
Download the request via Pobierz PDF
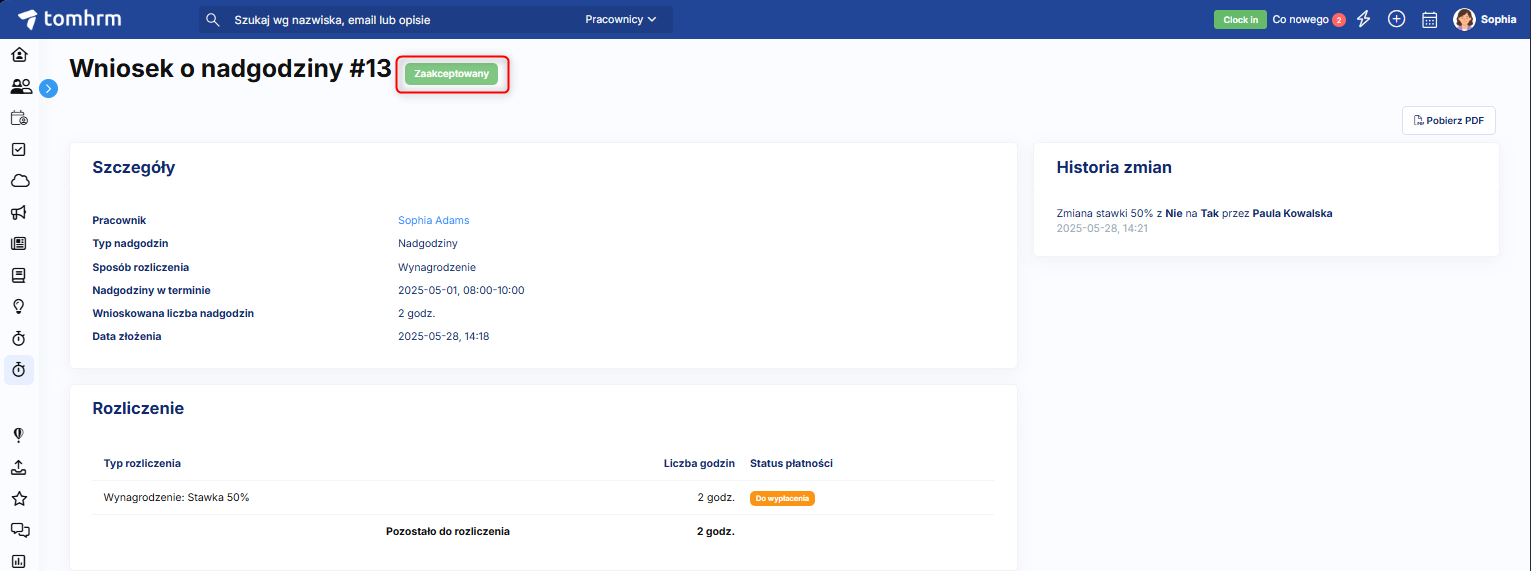[x=1448, y=121]
